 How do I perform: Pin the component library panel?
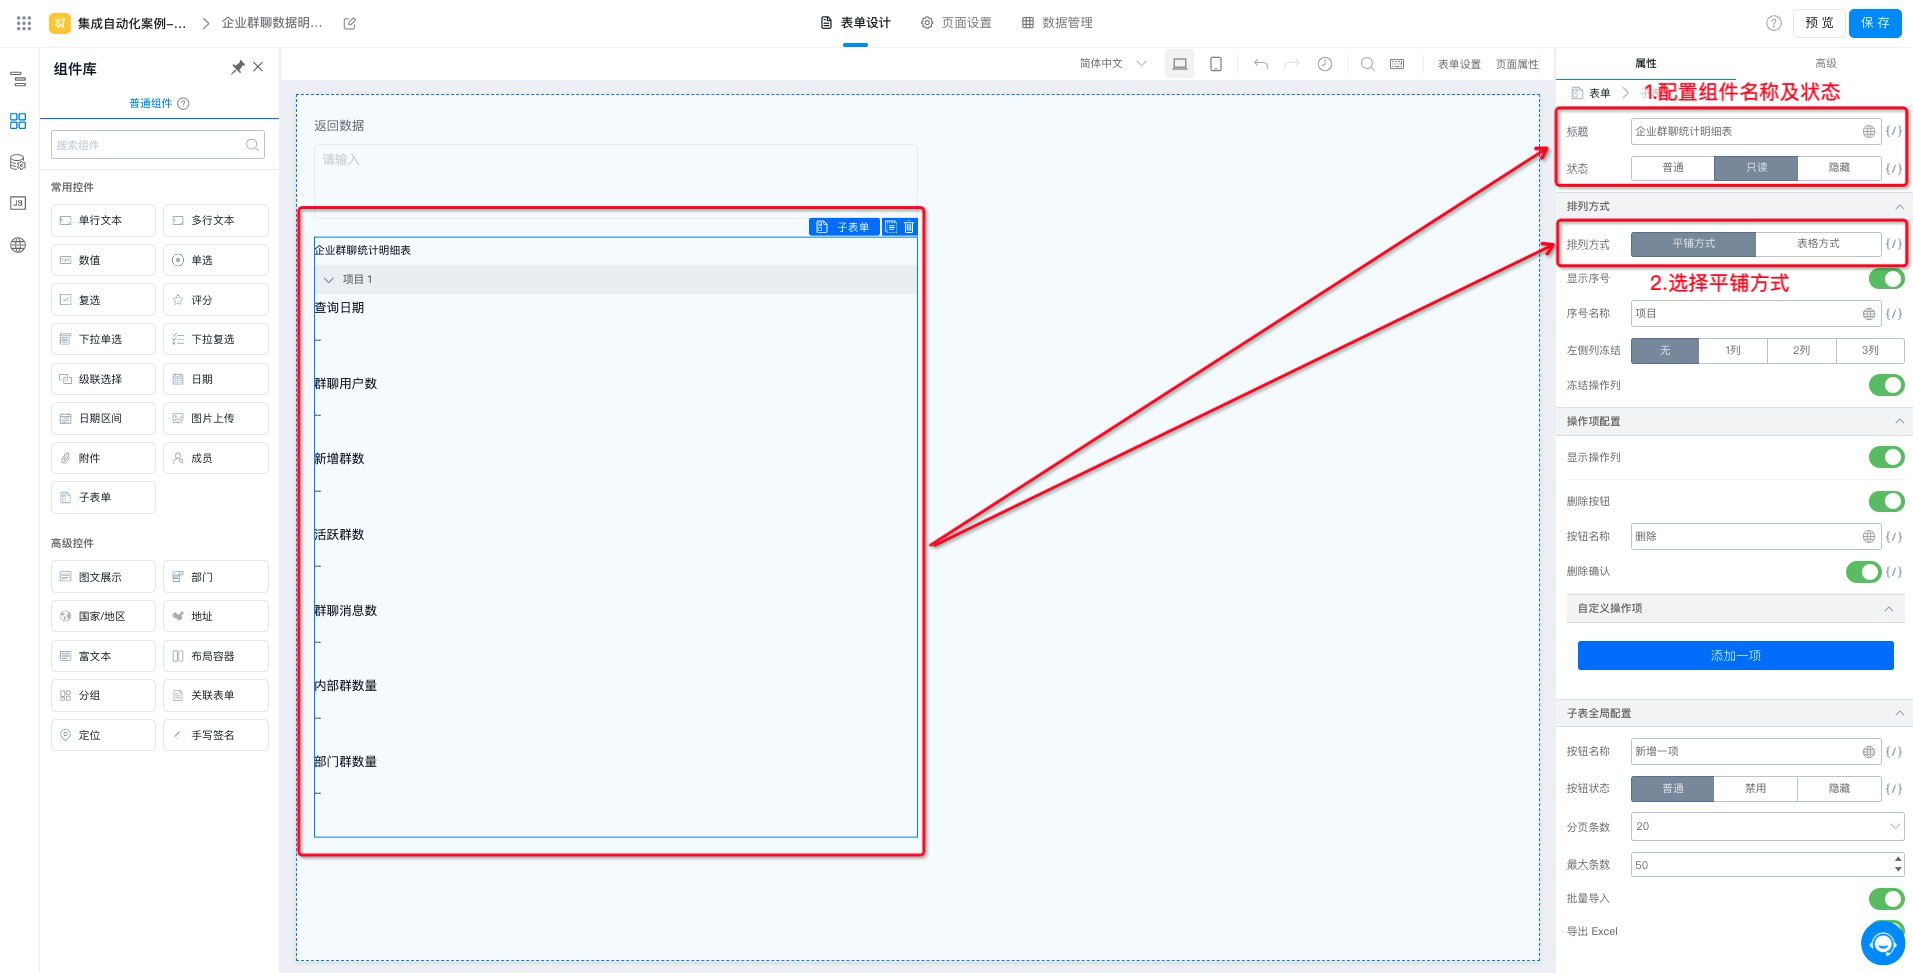(237, 68)
